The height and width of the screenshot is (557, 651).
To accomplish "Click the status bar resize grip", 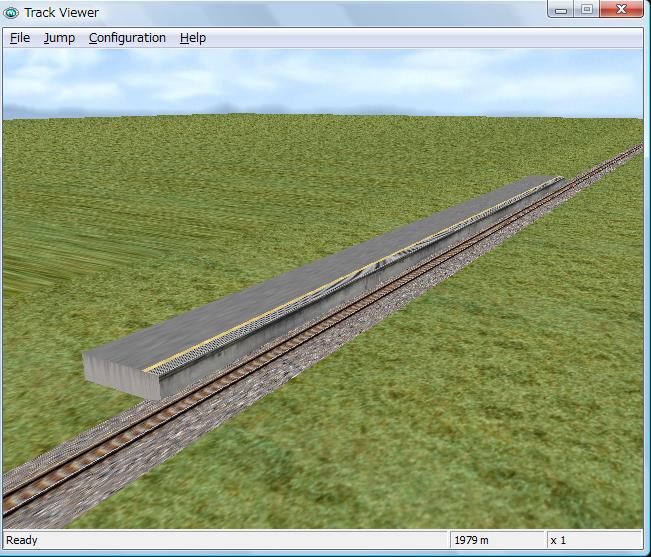I will point(640,546).
